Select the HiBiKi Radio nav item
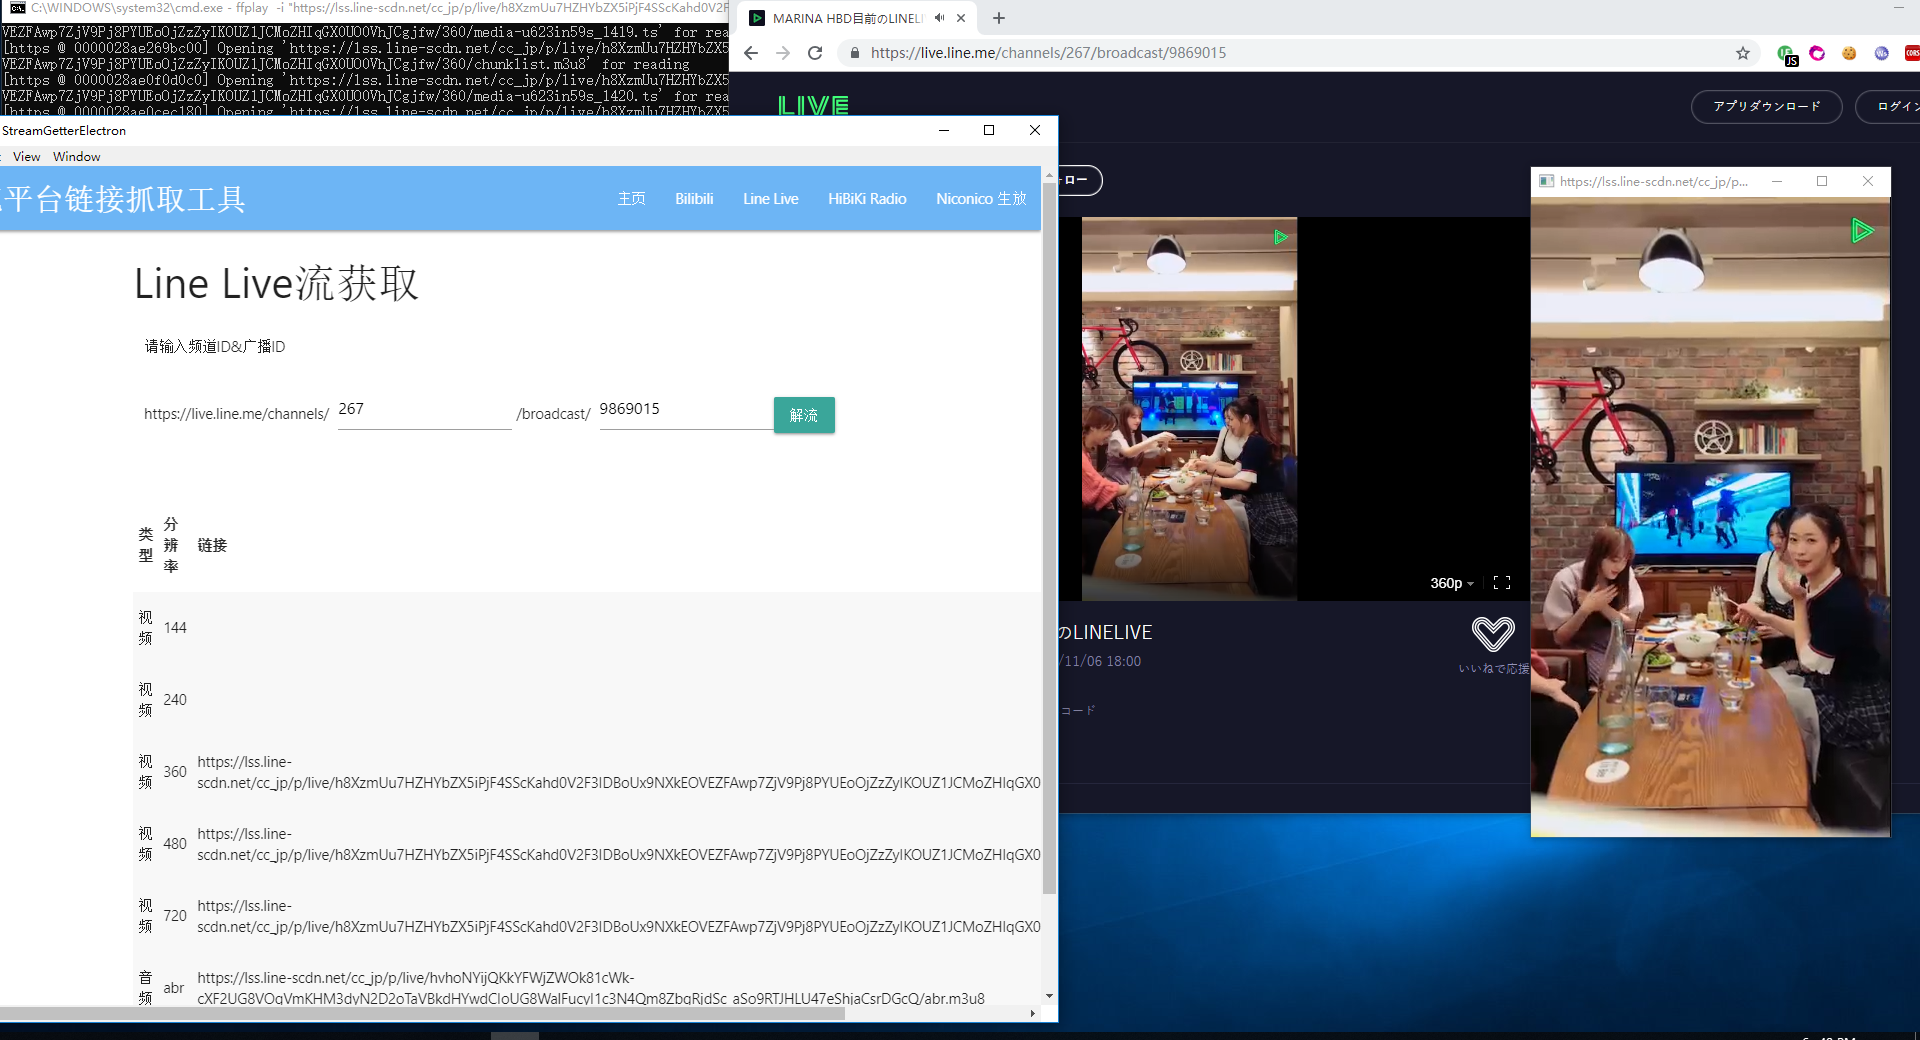The height and width of the screenshot is (1040, 1920). (867, 199)
